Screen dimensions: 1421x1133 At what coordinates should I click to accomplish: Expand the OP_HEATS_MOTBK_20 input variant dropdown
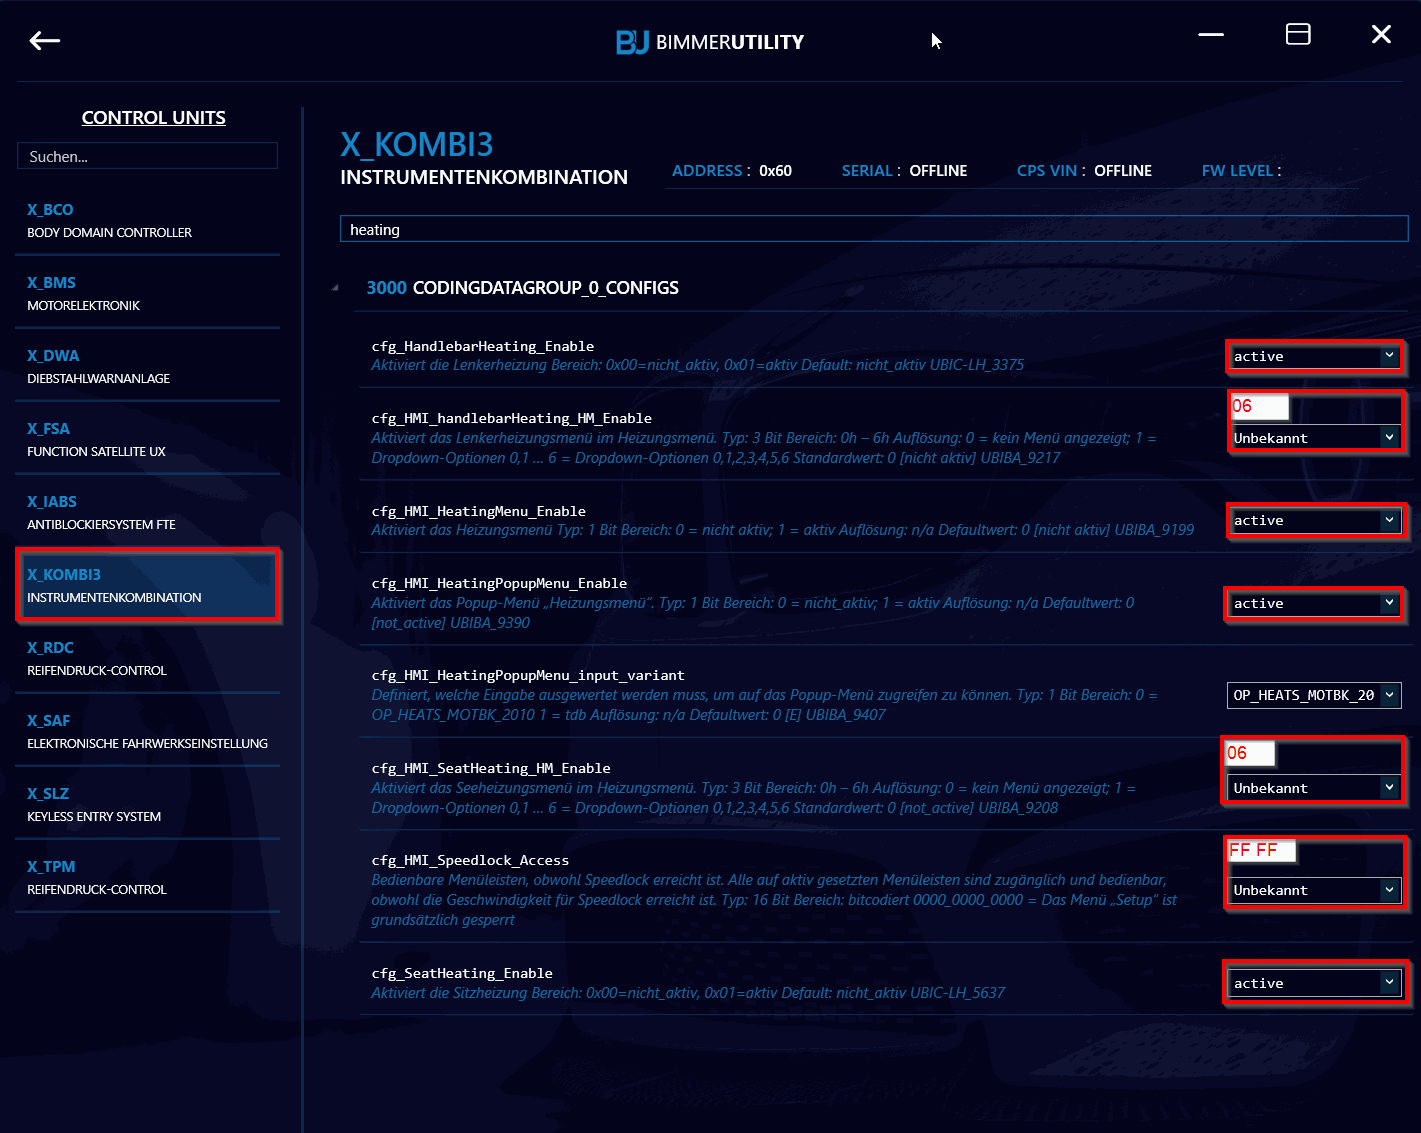tap(1313, 695)
